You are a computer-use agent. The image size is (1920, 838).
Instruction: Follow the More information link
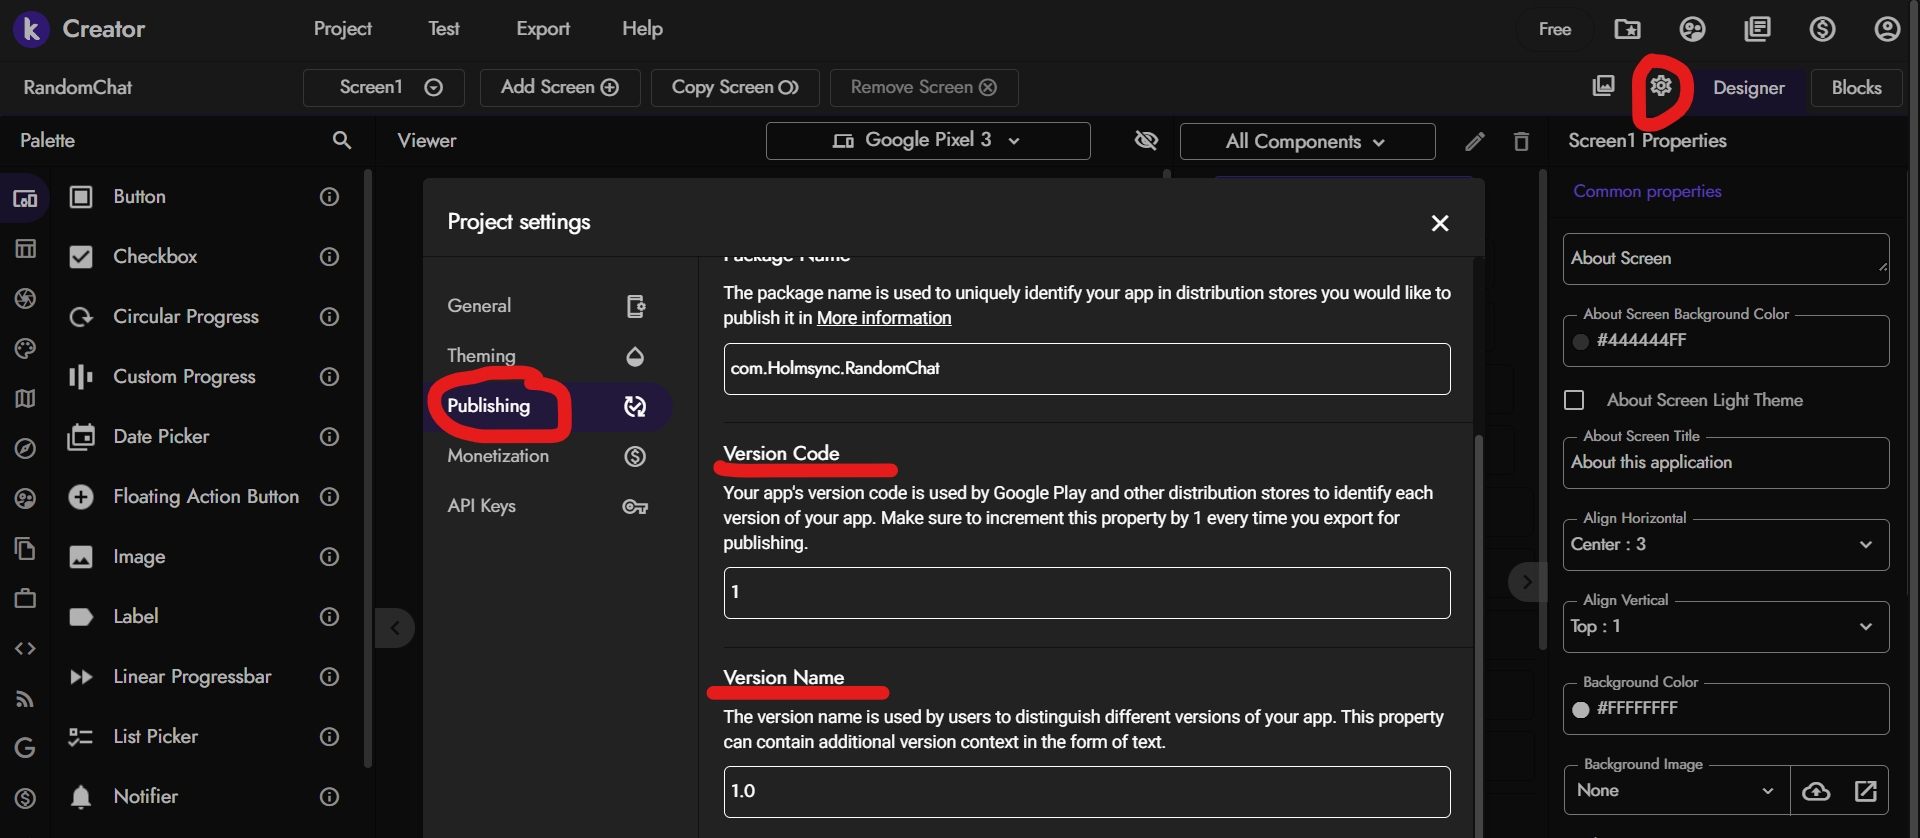tap(884, 318)
